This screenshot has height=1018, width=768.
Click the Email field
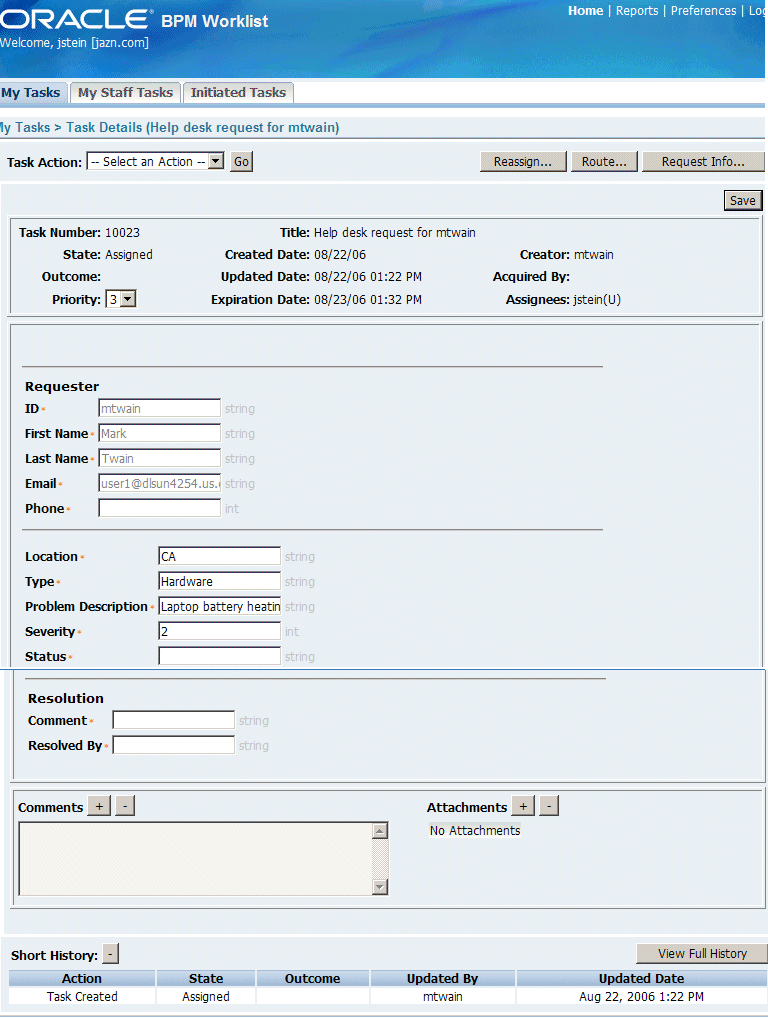160,484
